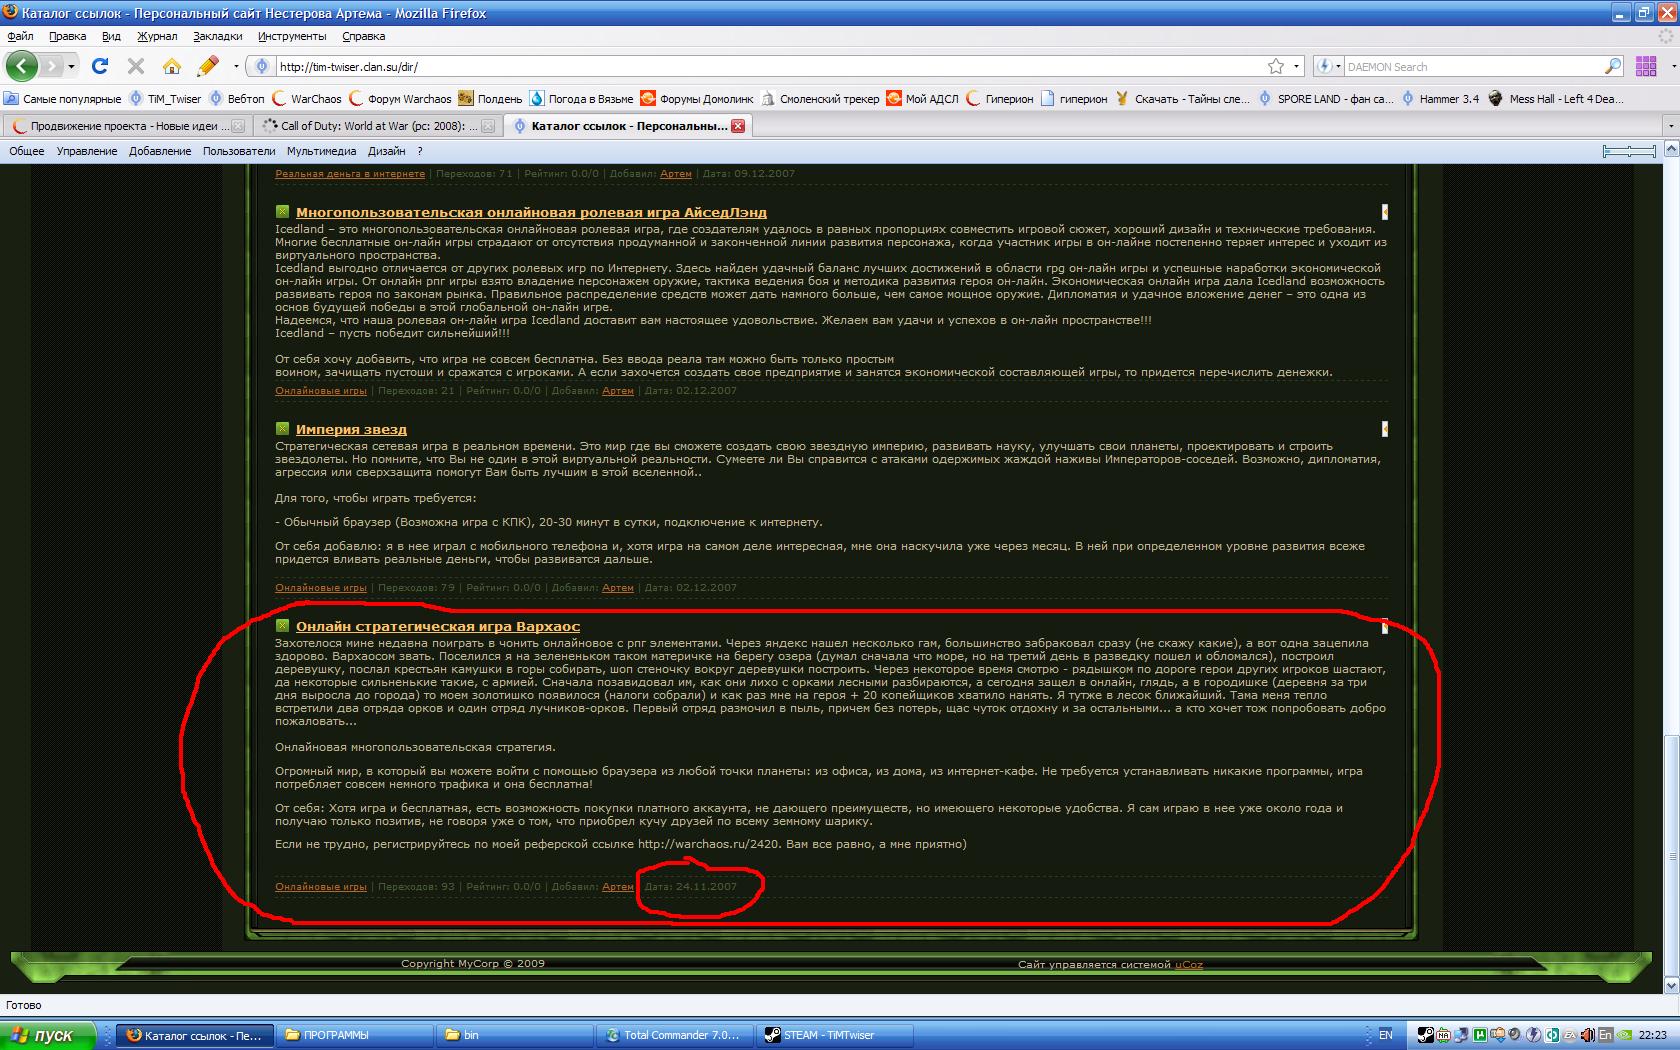This screenshot has height=1050, width=1680.
Task: Open the back/forward history dropdown
Action: click(x=71, y=67)
